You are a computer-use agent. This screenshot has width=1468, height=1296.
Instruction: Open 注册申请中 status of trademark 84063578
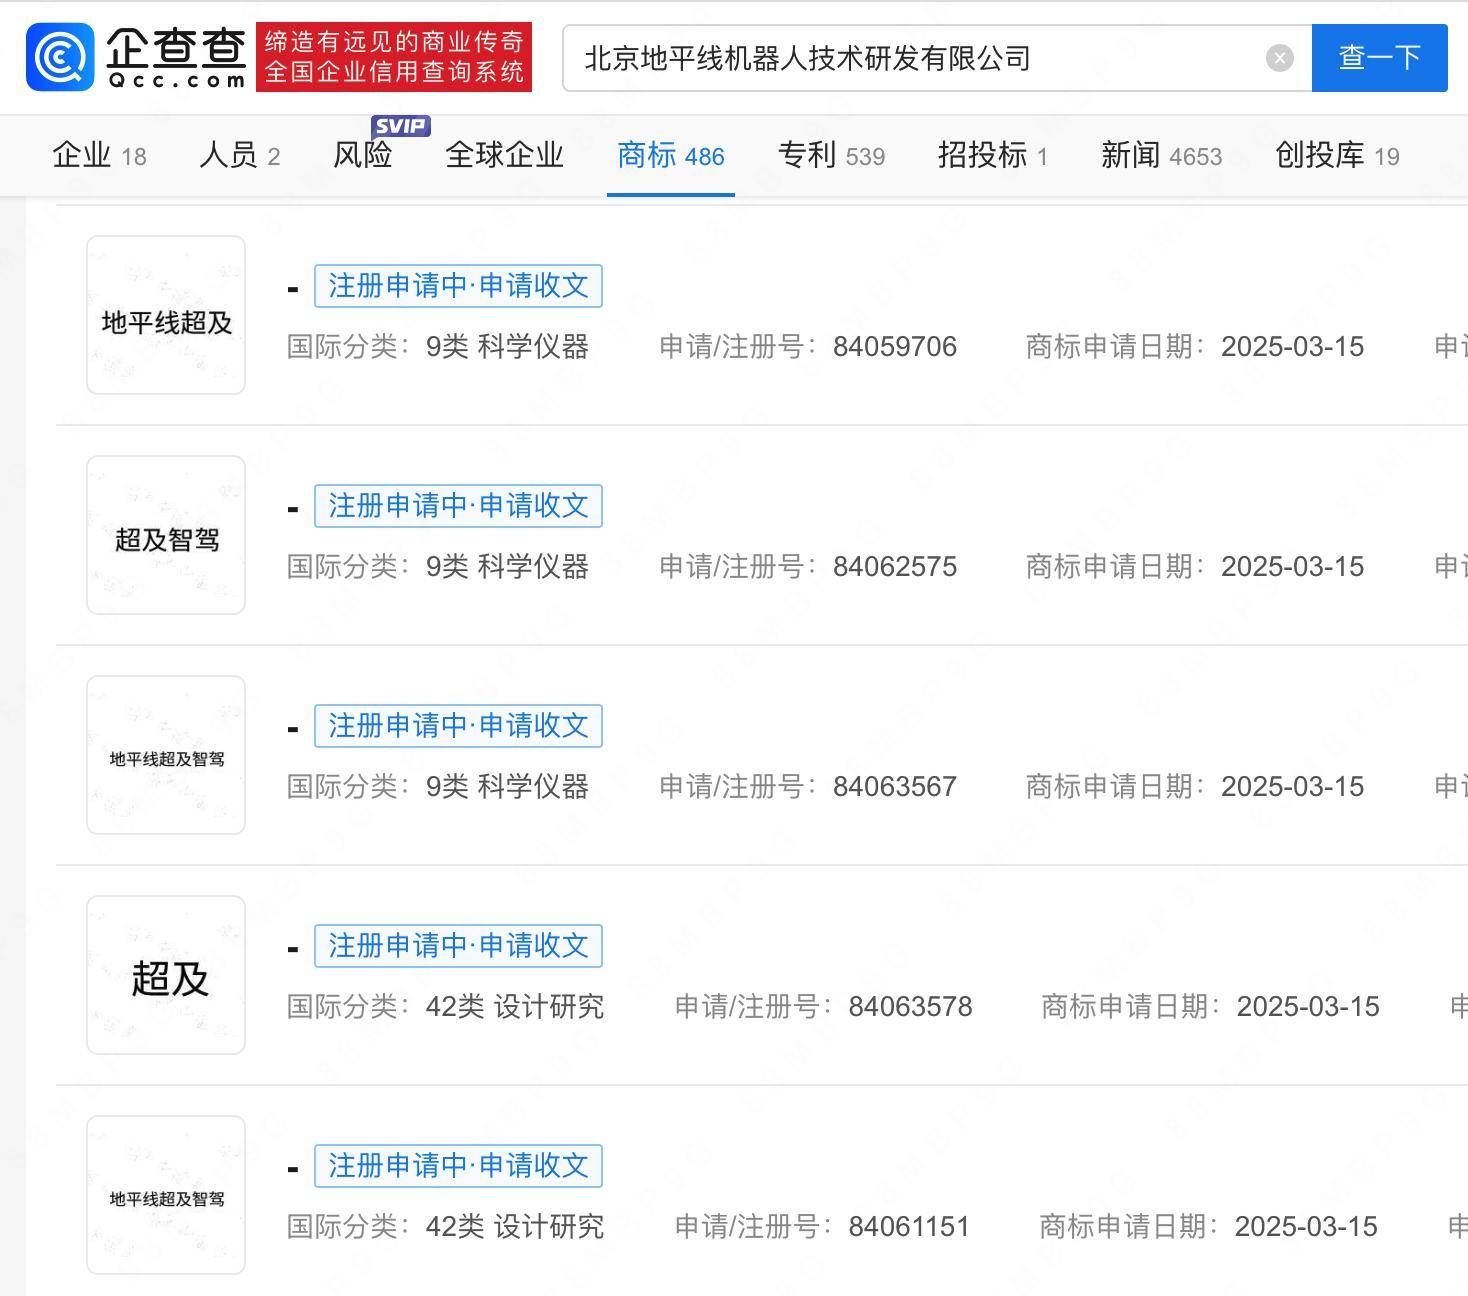click(x=458, y=945)
